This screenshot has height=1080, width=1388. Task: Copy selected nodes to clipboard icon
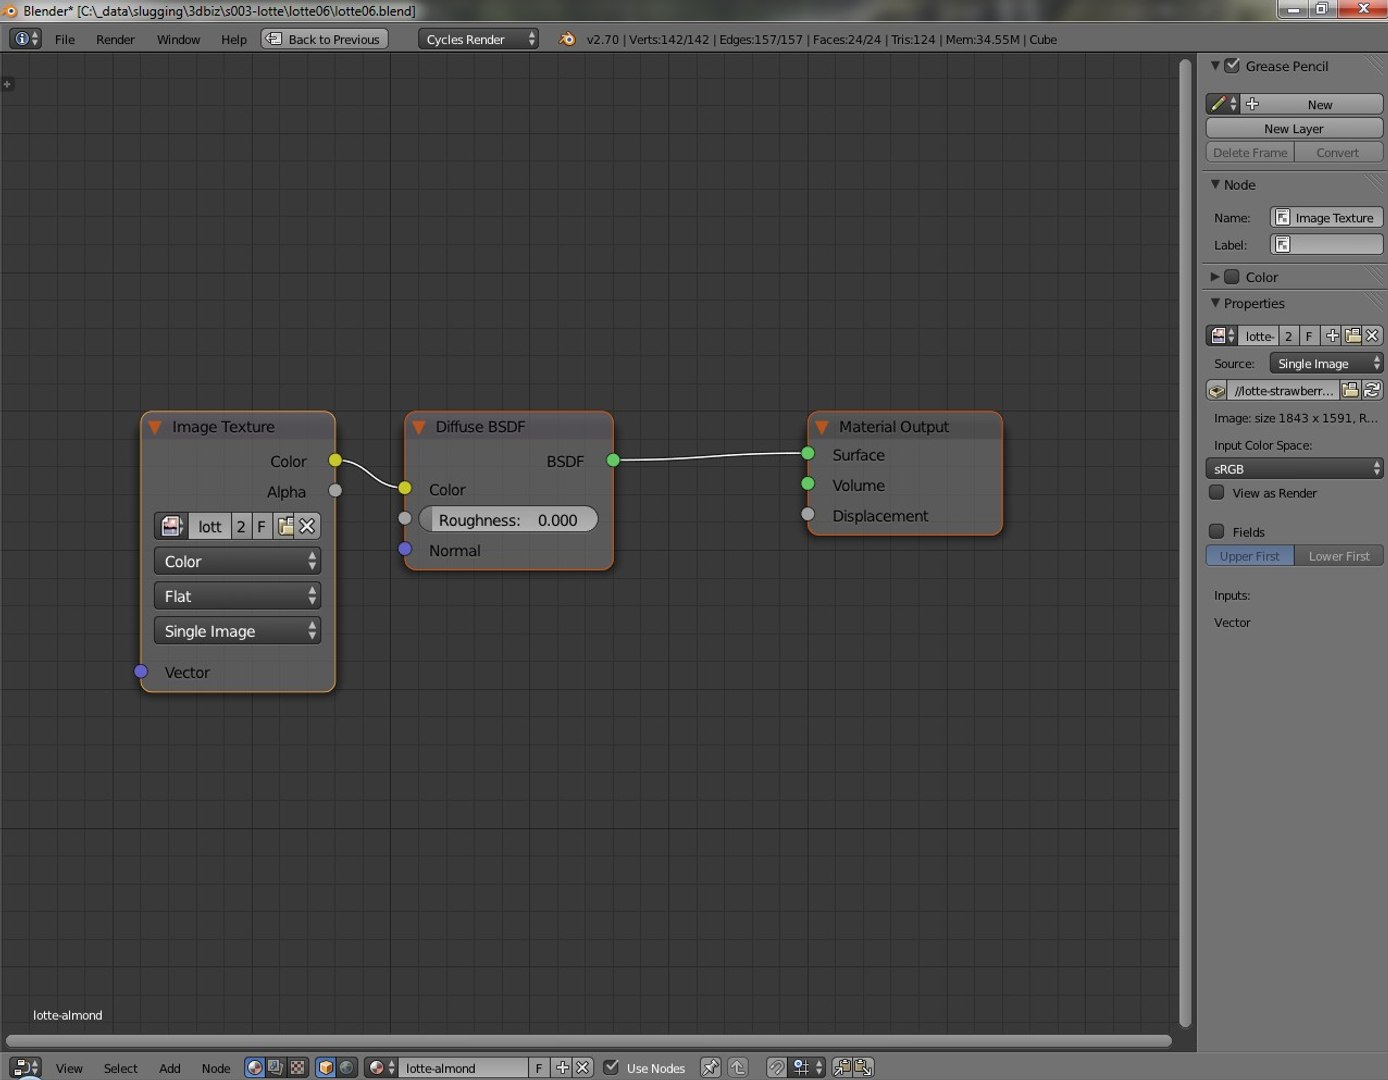pos(842,1067)
